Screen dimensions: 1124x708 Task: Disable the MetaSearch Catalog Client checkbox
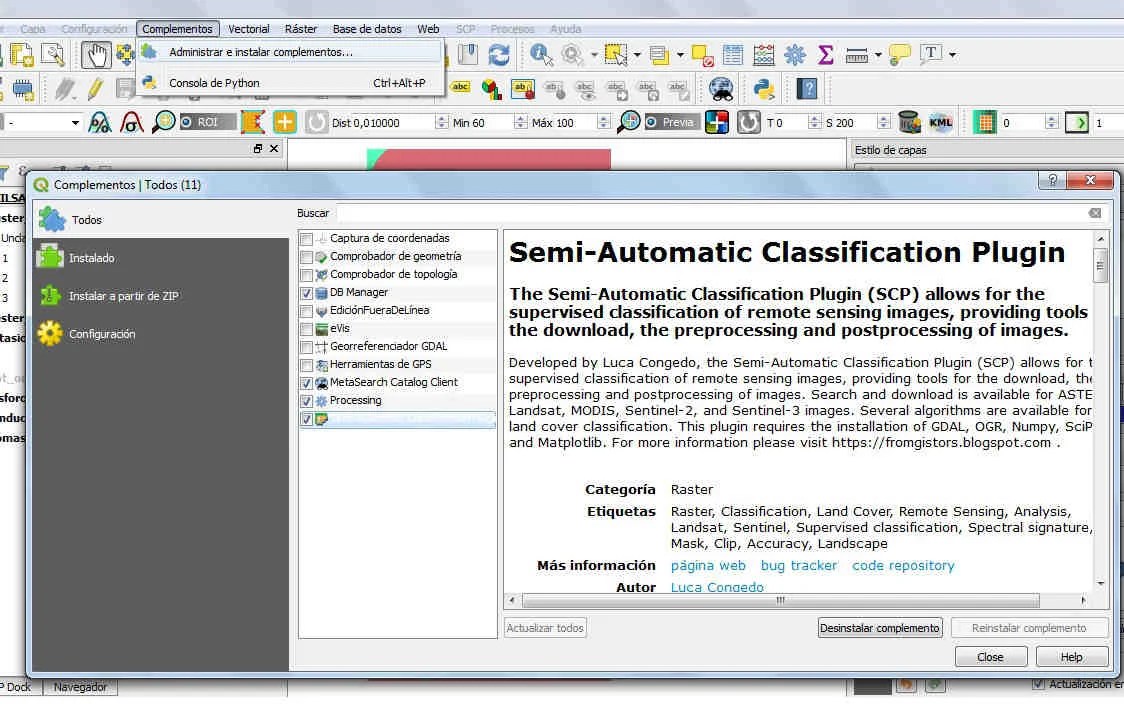click(x=307, y=383)
